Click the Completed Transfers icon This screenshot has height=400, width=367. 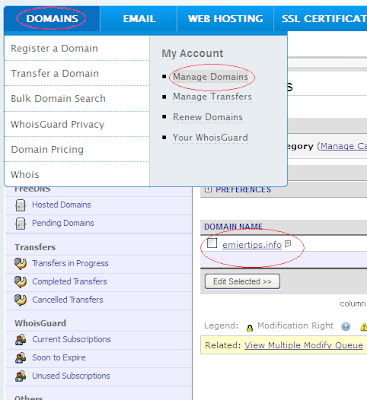[20, 282]
